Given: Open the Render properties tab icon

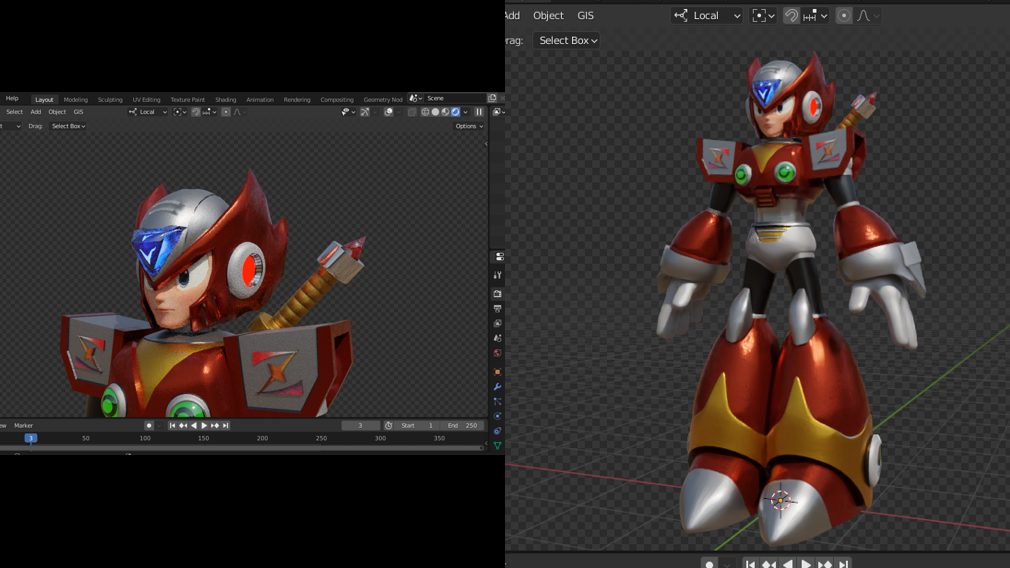Looking at the screenshot, I should [497, 294].
